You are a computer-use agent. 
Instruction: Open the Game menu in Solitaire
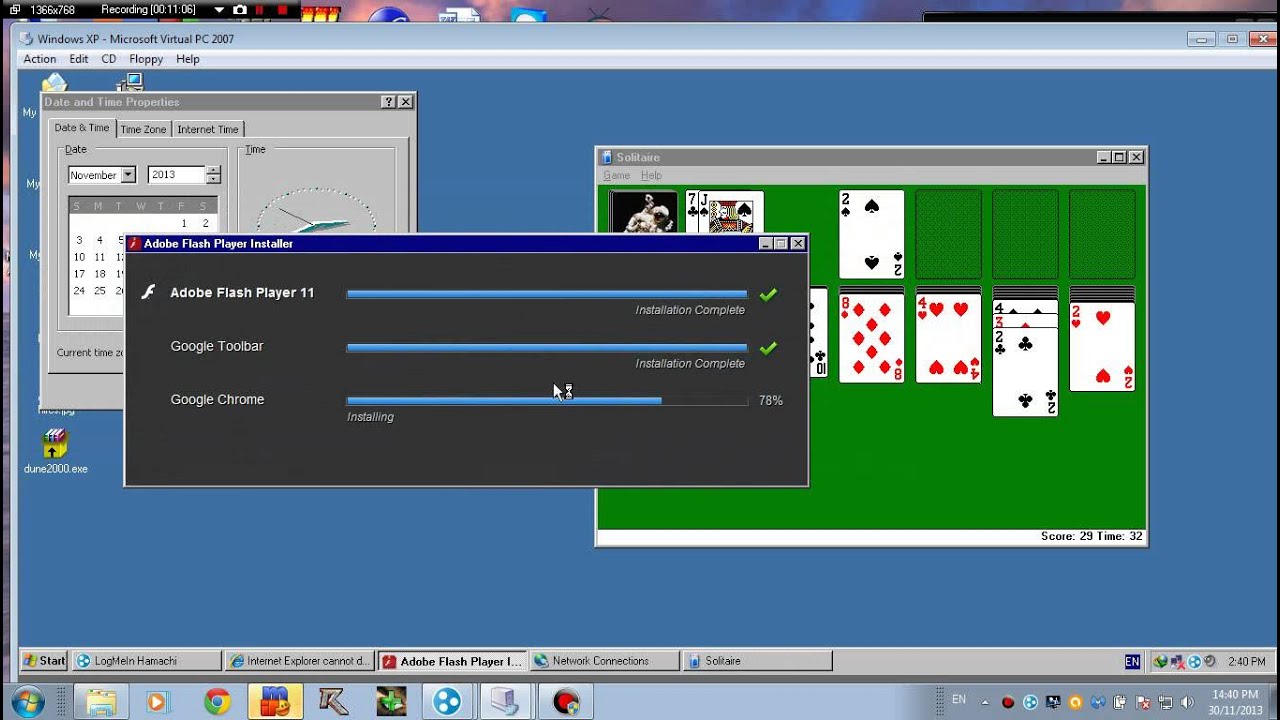coord(616,175)
